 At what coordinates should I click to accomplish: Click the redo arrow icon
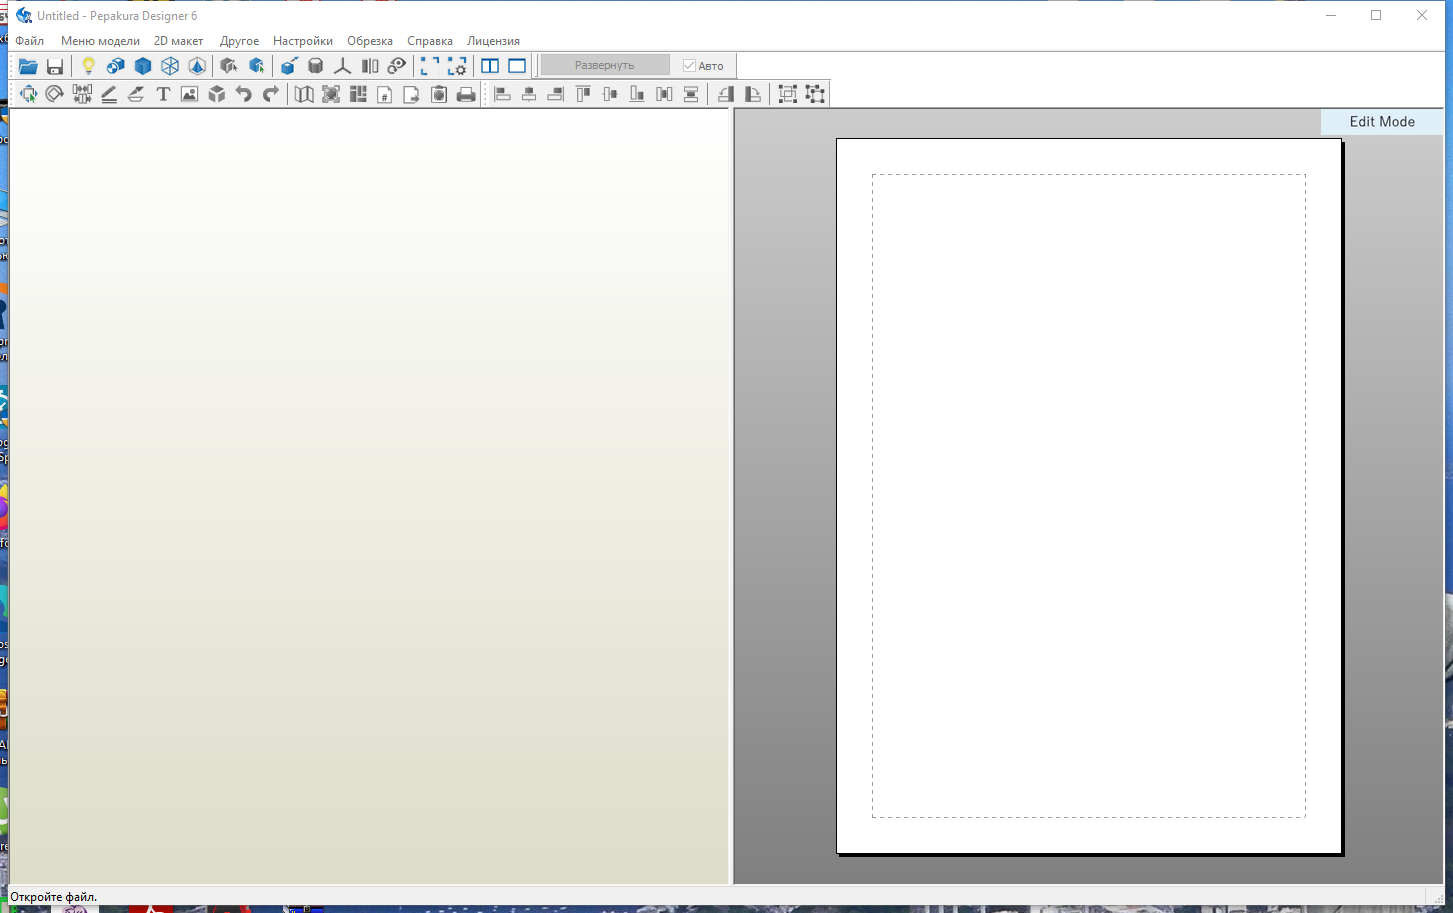pos(270,94)
